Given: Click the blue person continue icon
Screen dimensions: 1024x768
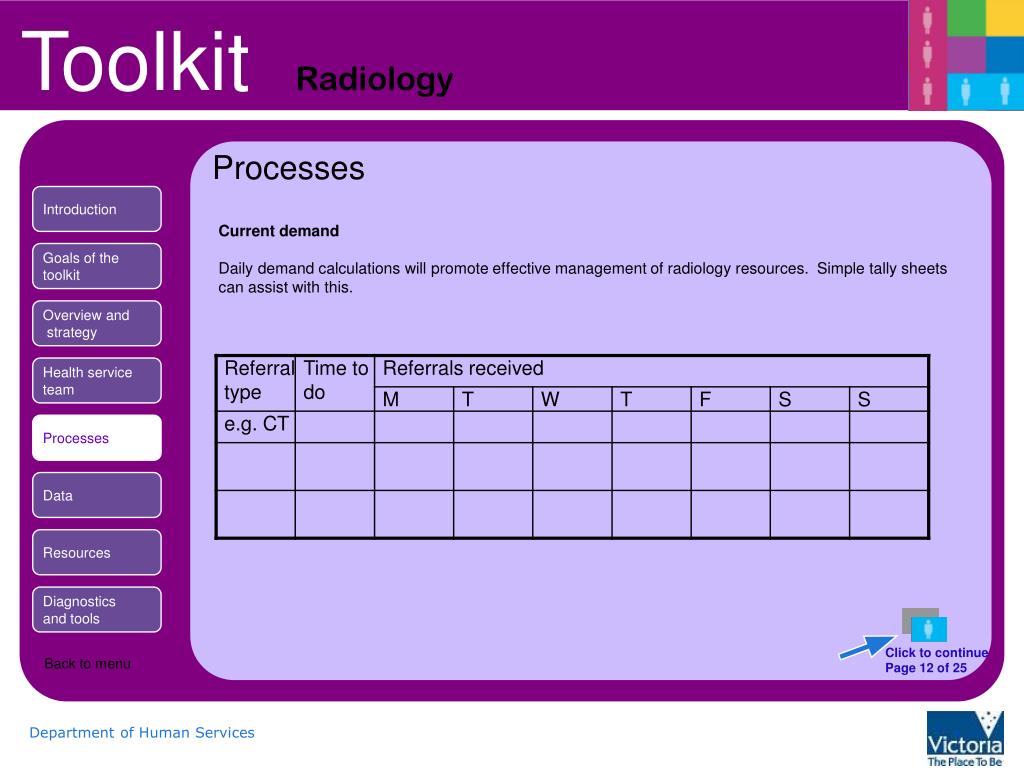Looking at the screenshot, I should [928, 630].
